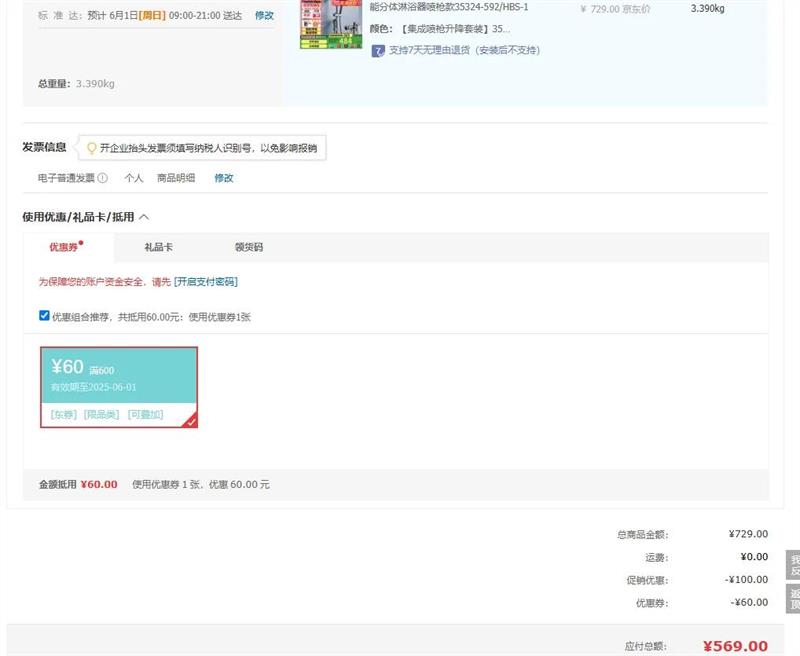
Task: Click the gray back-to-top widget on right edge
Action: click(793, 598)
